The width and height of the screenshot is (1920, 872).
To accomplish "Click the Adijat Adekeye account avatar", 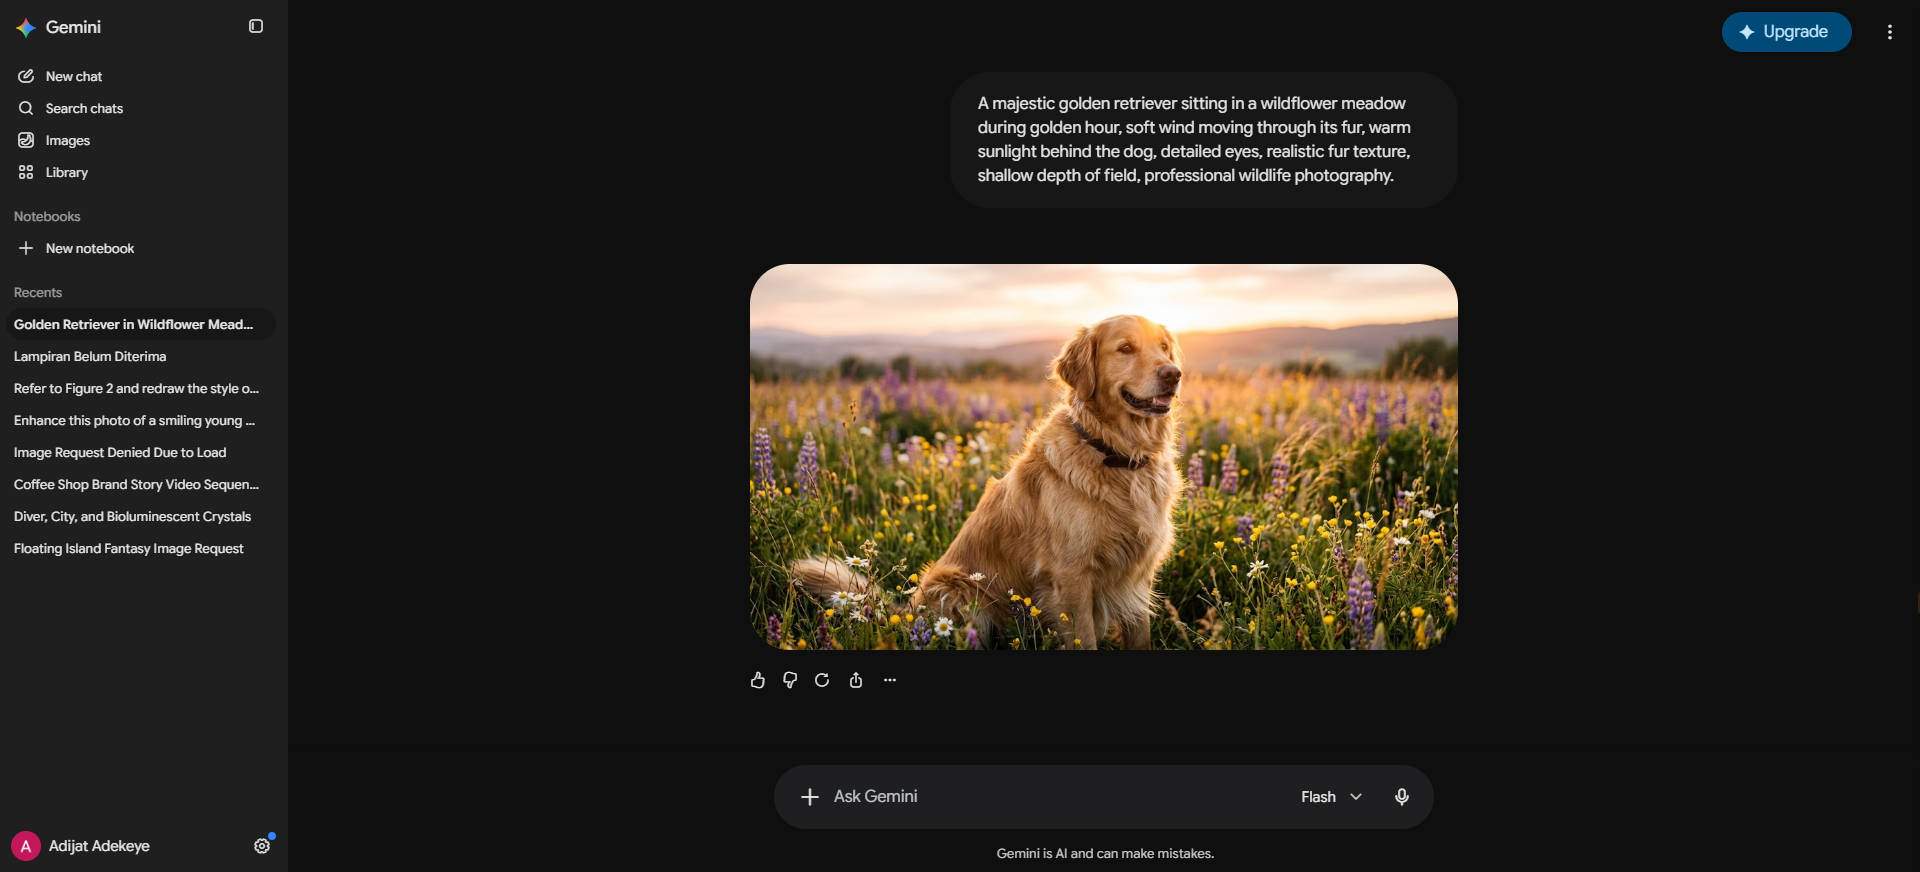I will point(25,846).
